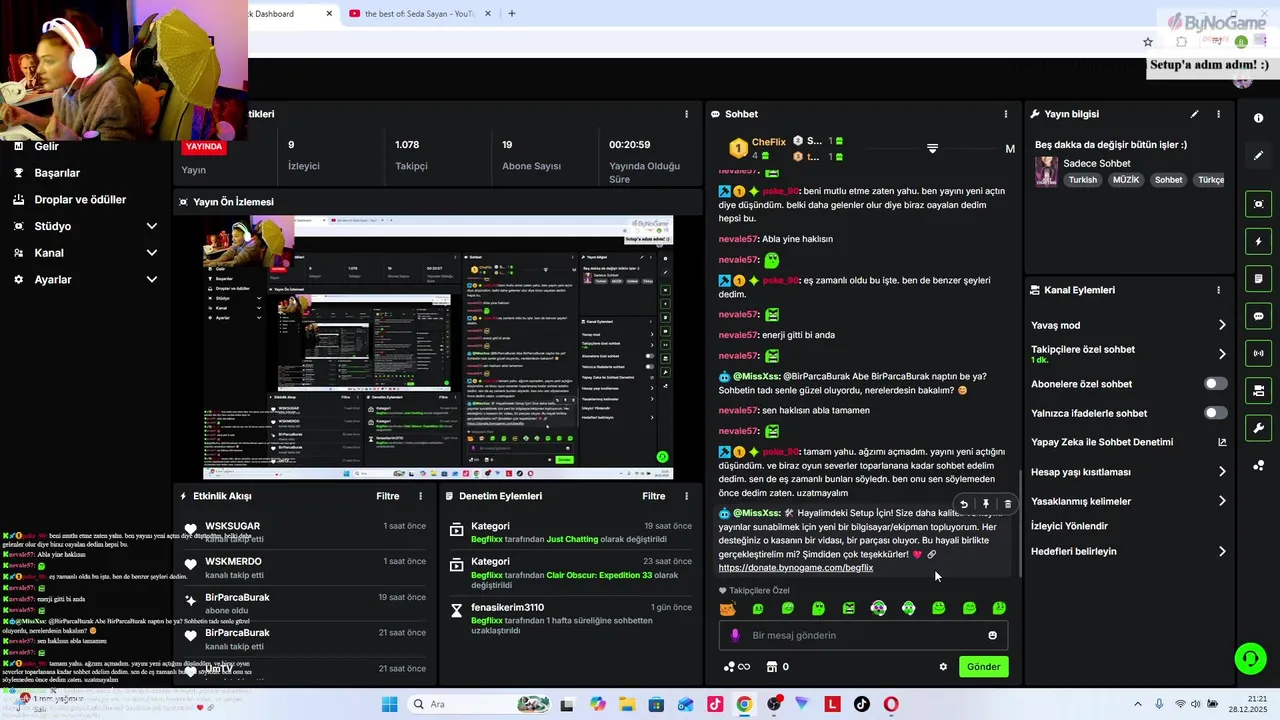Click the CheFlix top gifter name
The height and width of the screenshot is (720, 1280).
(x=769, y=142)
